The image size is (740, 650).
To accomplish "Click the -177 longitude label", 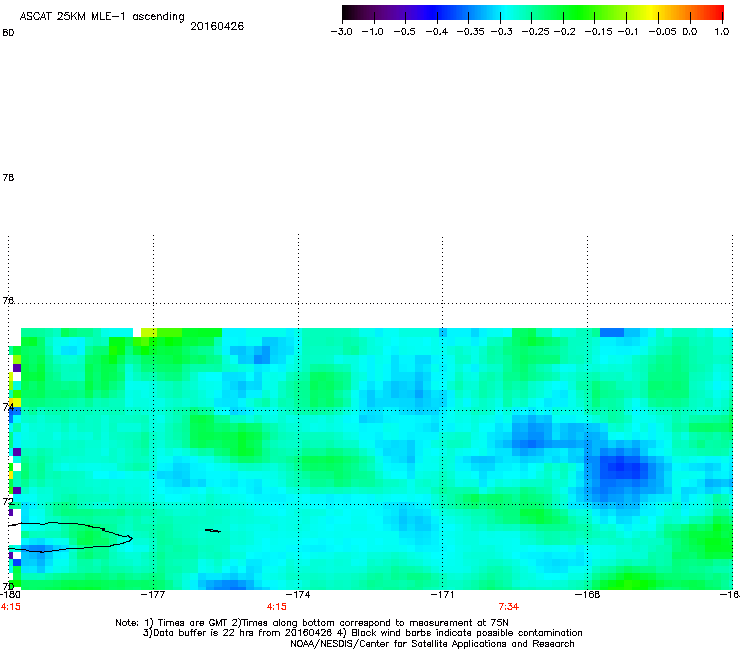I will [153, 594].
